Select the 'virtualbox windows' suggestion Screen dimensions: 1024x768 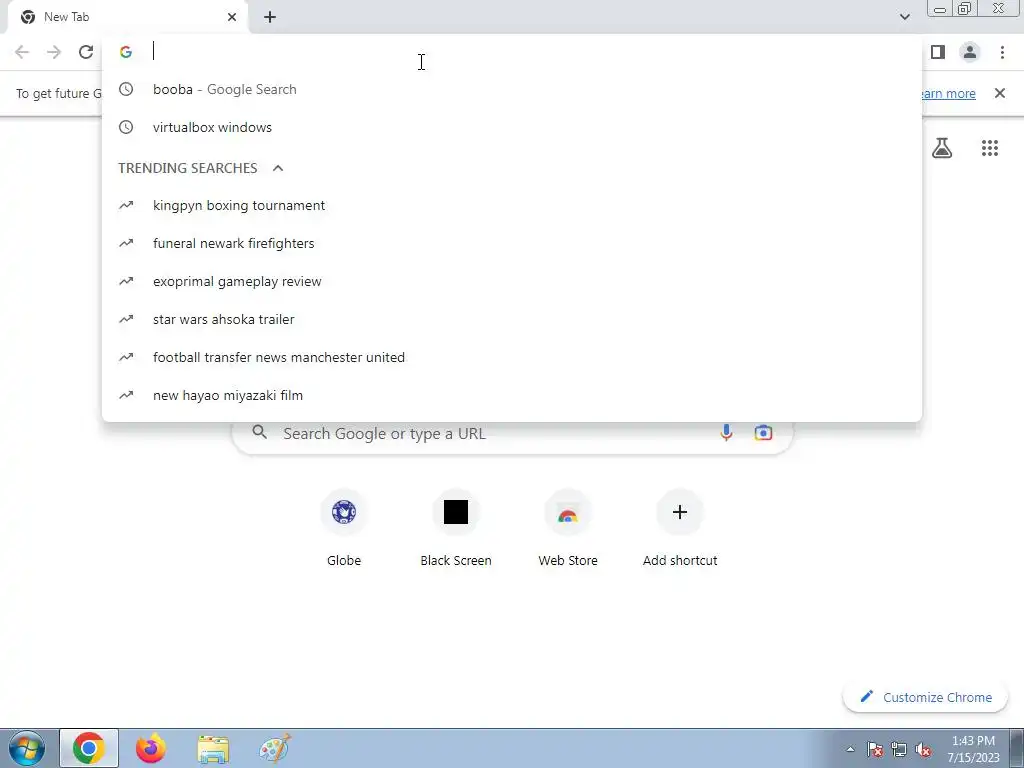coord(512,127)
